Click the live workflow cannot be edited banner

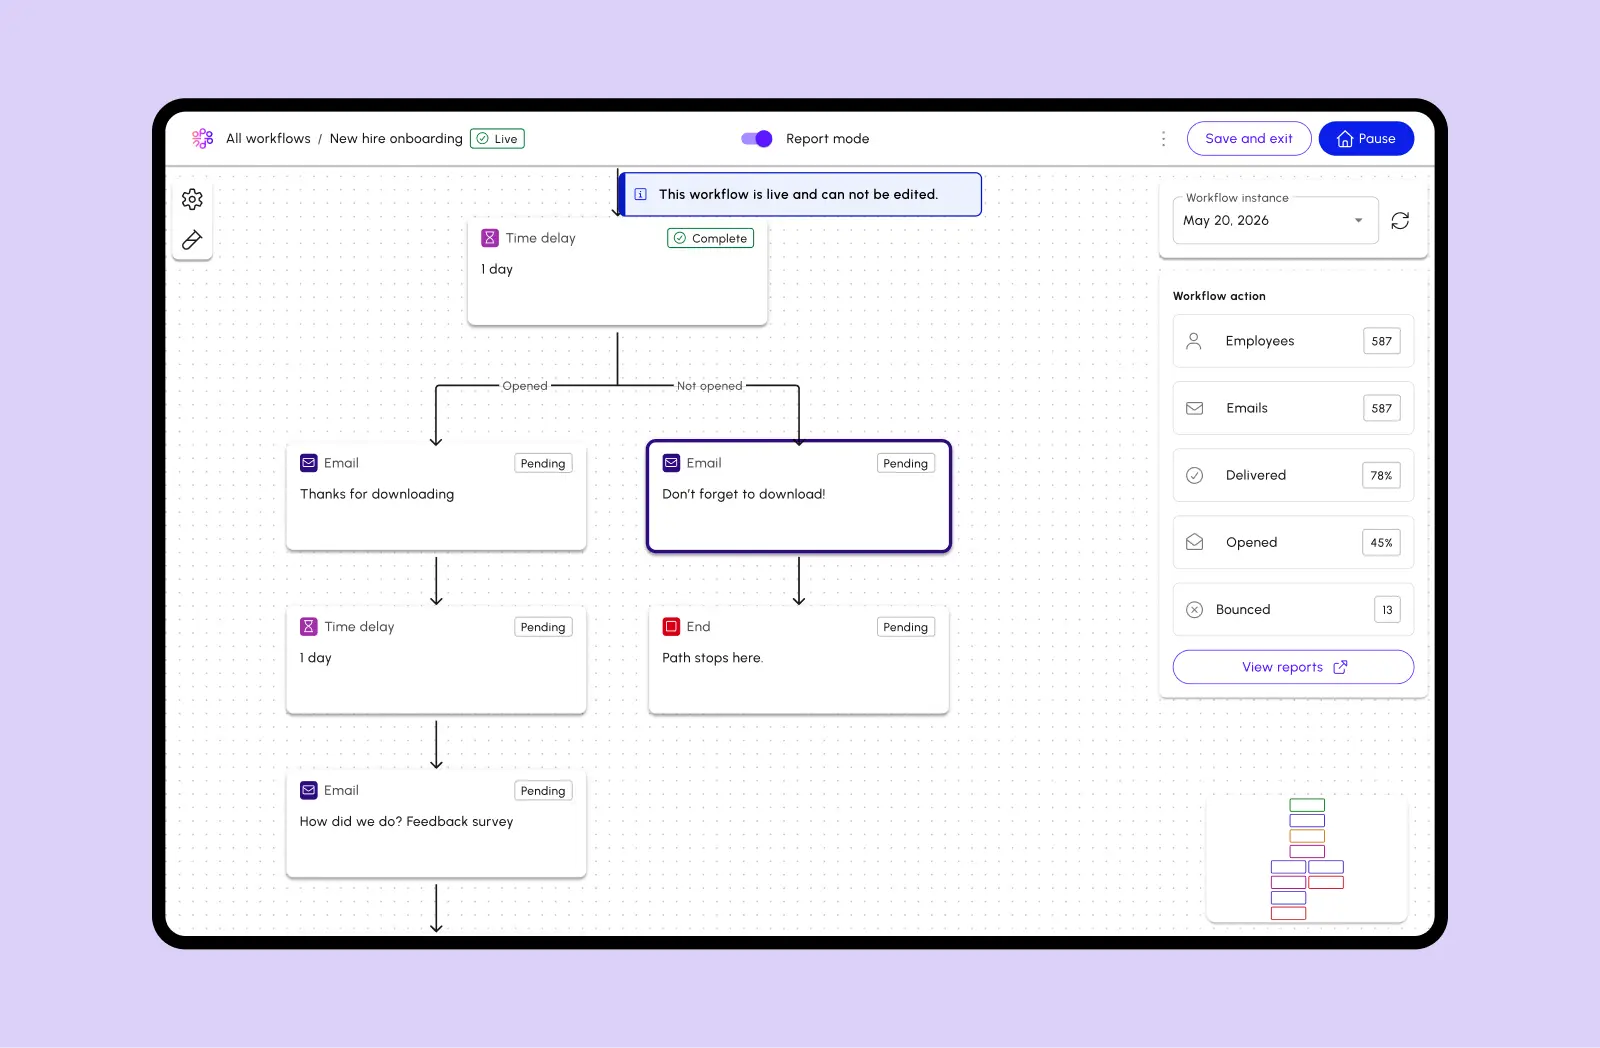[800, 195]
